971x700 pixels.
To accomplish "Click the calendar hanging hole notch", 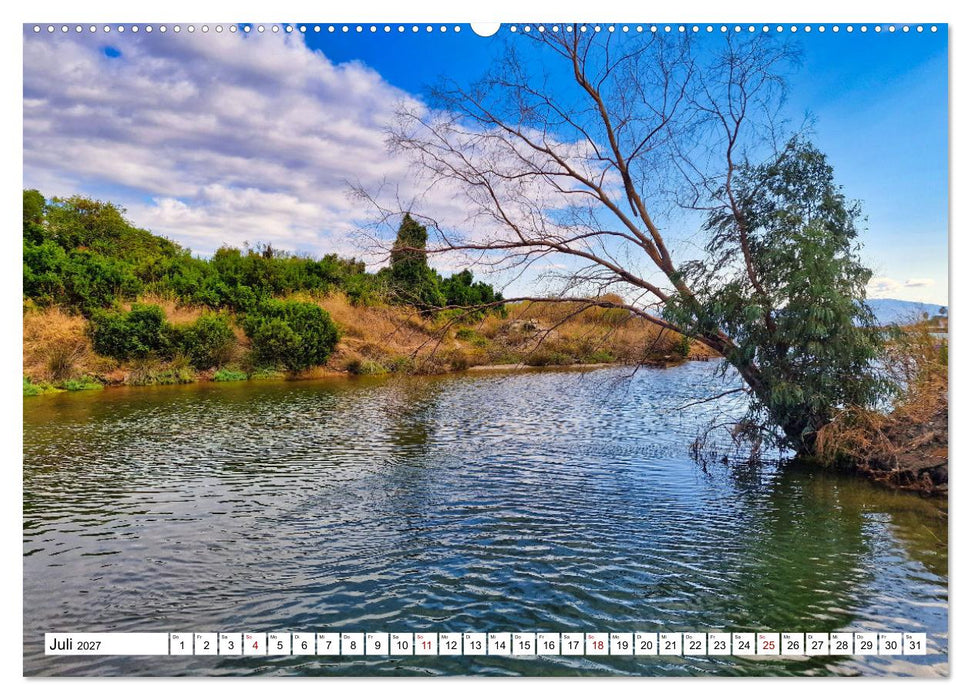I will (x=486, y=29).
